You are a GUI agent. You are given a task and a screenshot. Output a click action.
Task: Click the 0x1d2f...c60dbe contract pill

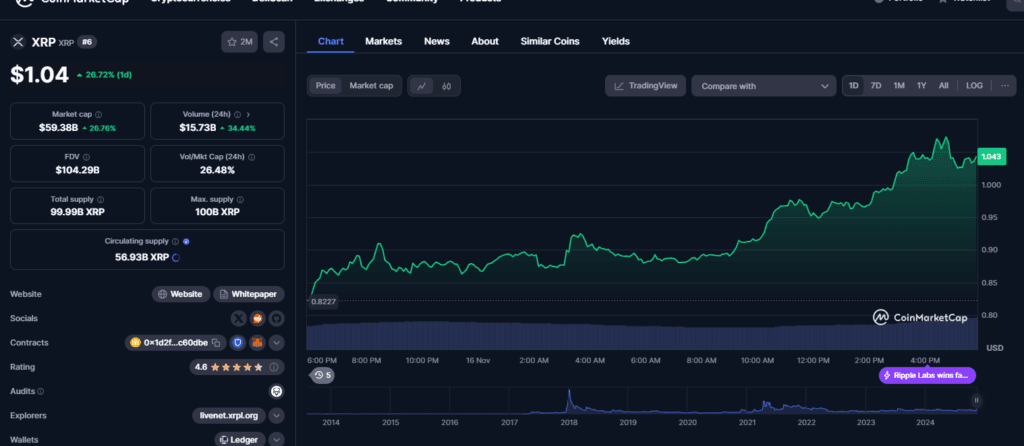pyautogui.click(x=176, y=342)
